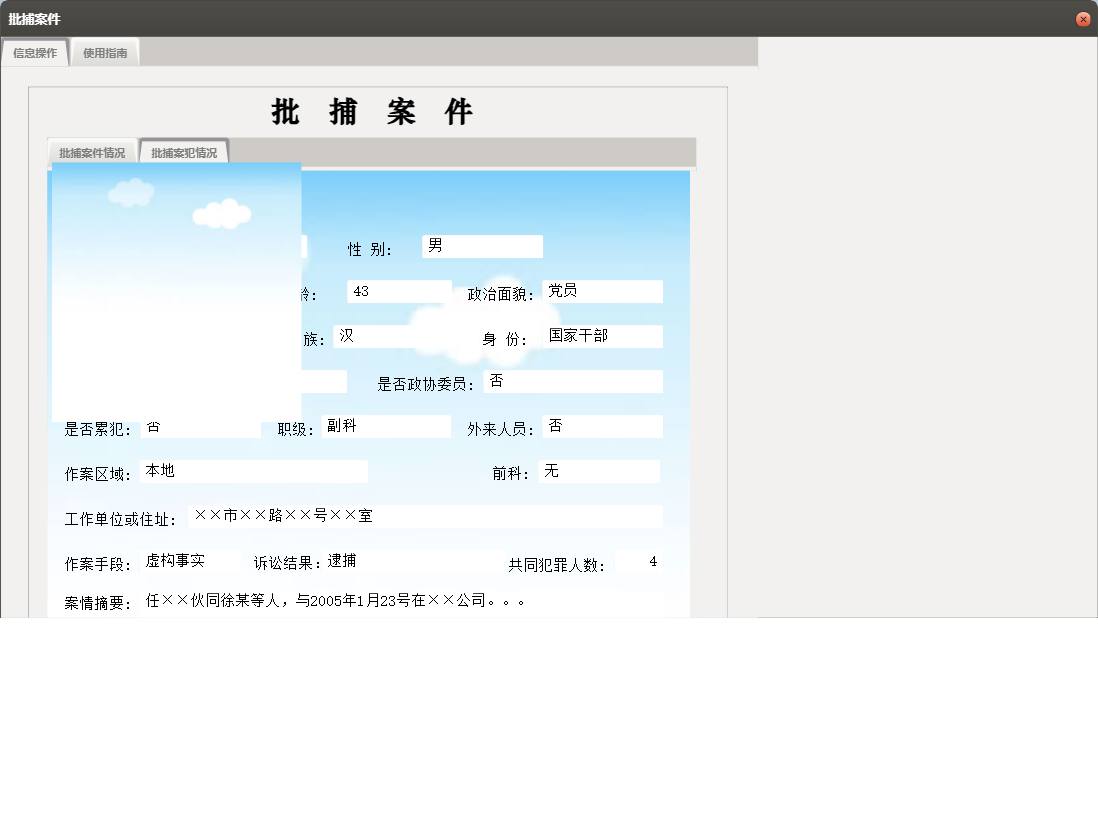Select the 案情摘要 case summary field

pos(400,602)
